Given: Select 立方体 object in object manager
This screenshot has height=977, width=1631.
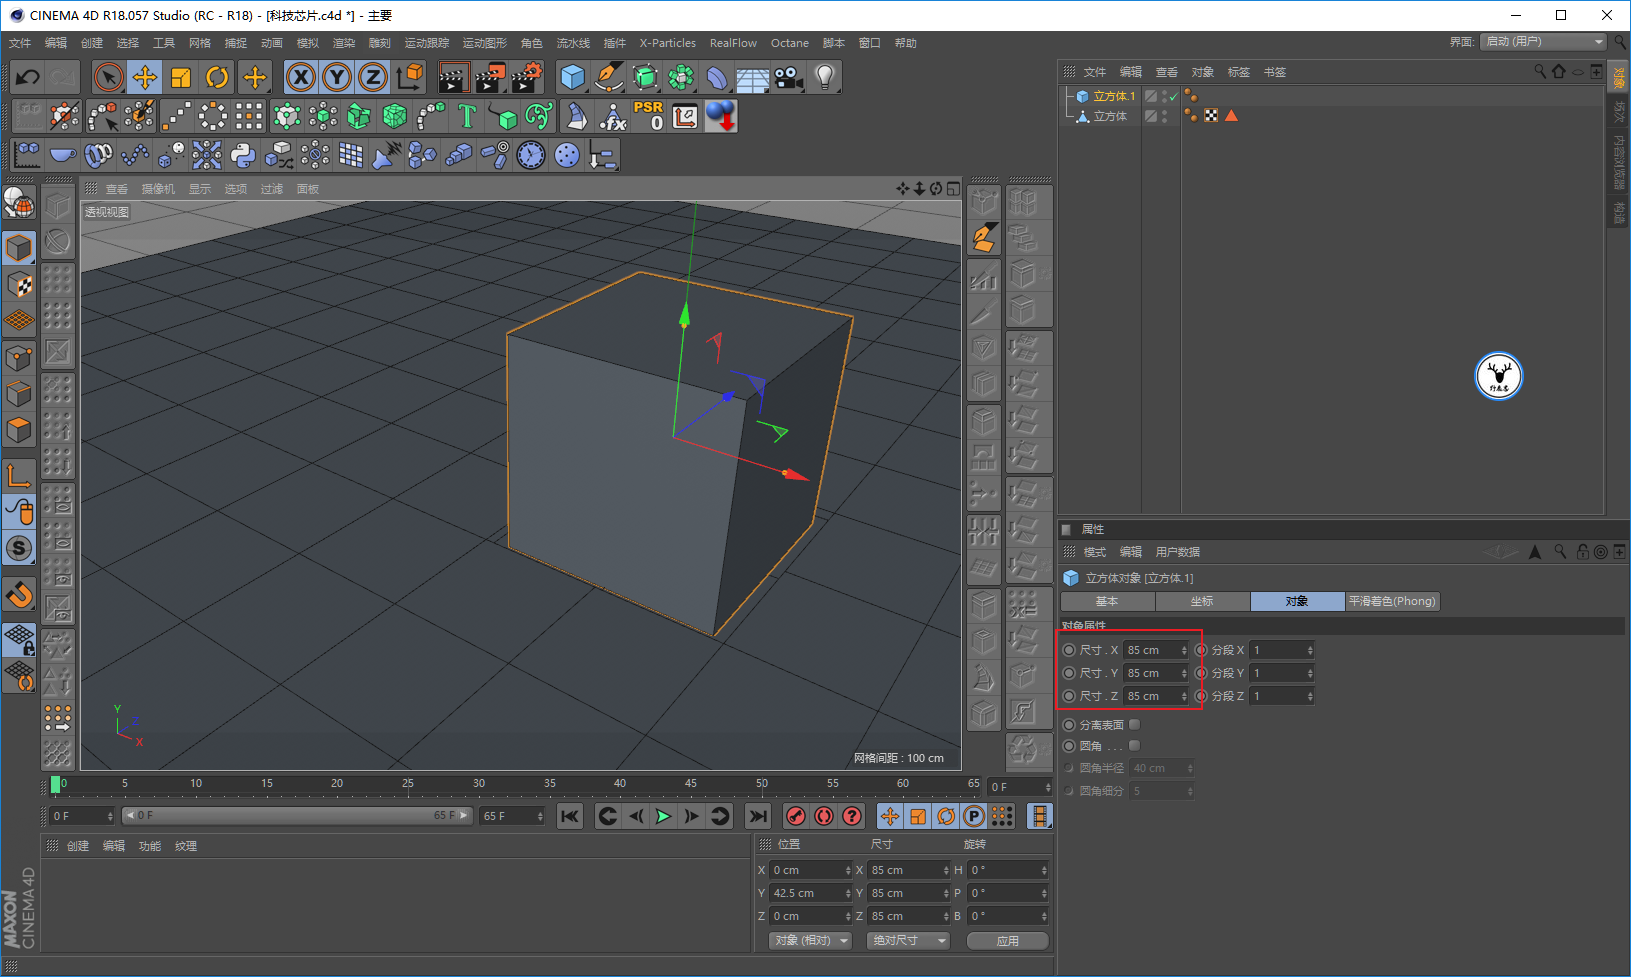Looking at the screenshot, I should pos(1110,116).
